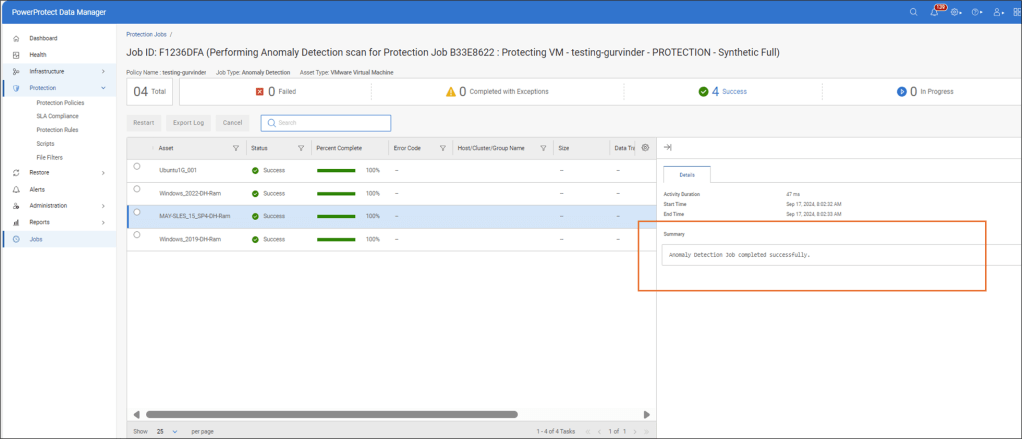Filter the Asset column
The height and width of the screenshot is (439, 1022).
[235, 148]
